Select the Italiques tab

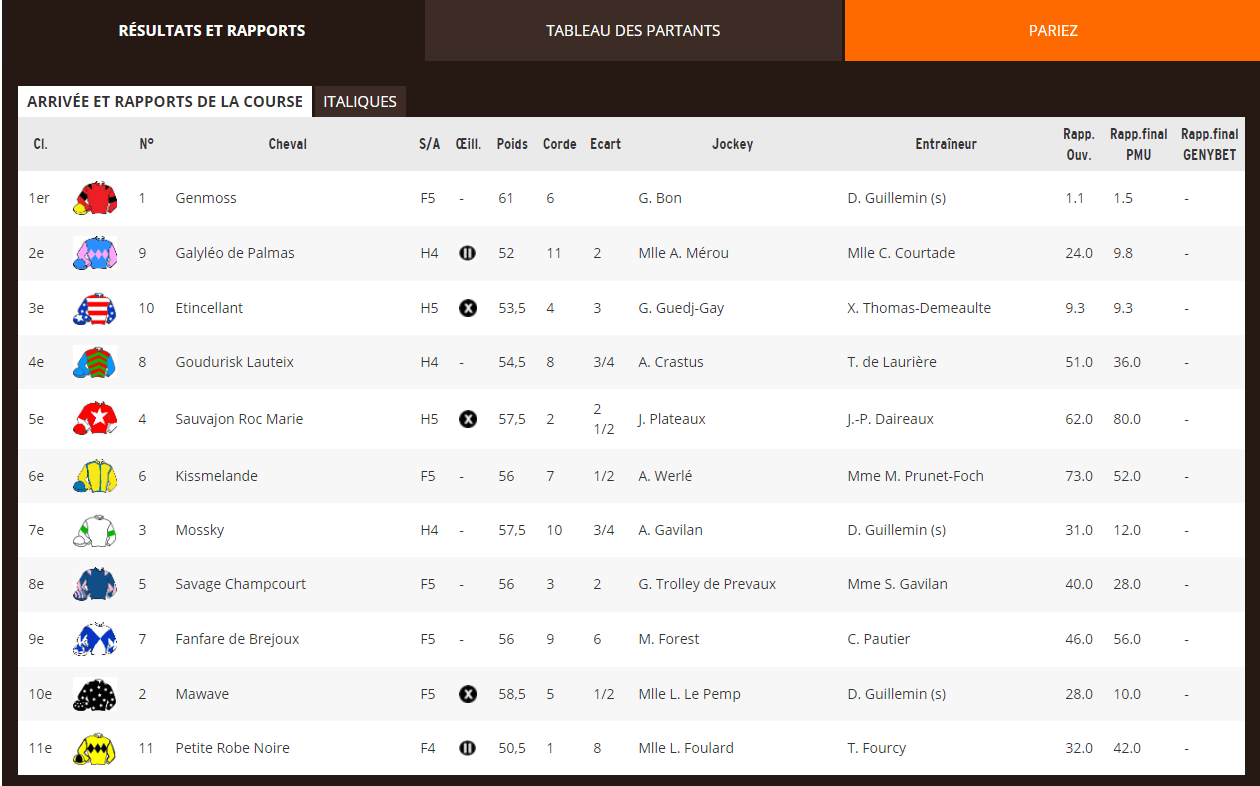pos(360,102)
